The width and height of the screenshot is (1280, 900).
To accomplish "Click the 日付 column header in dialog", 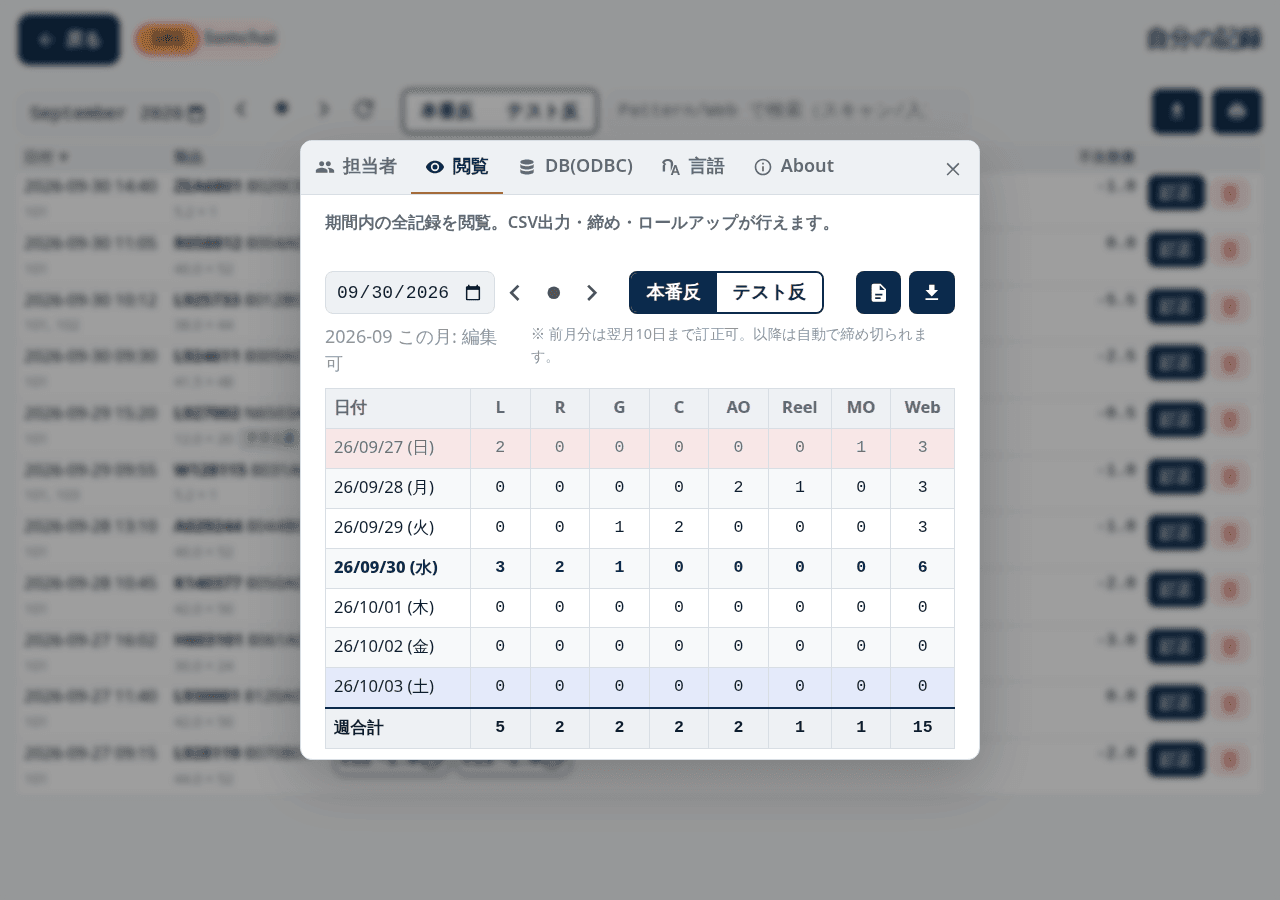I will [398, 408].
